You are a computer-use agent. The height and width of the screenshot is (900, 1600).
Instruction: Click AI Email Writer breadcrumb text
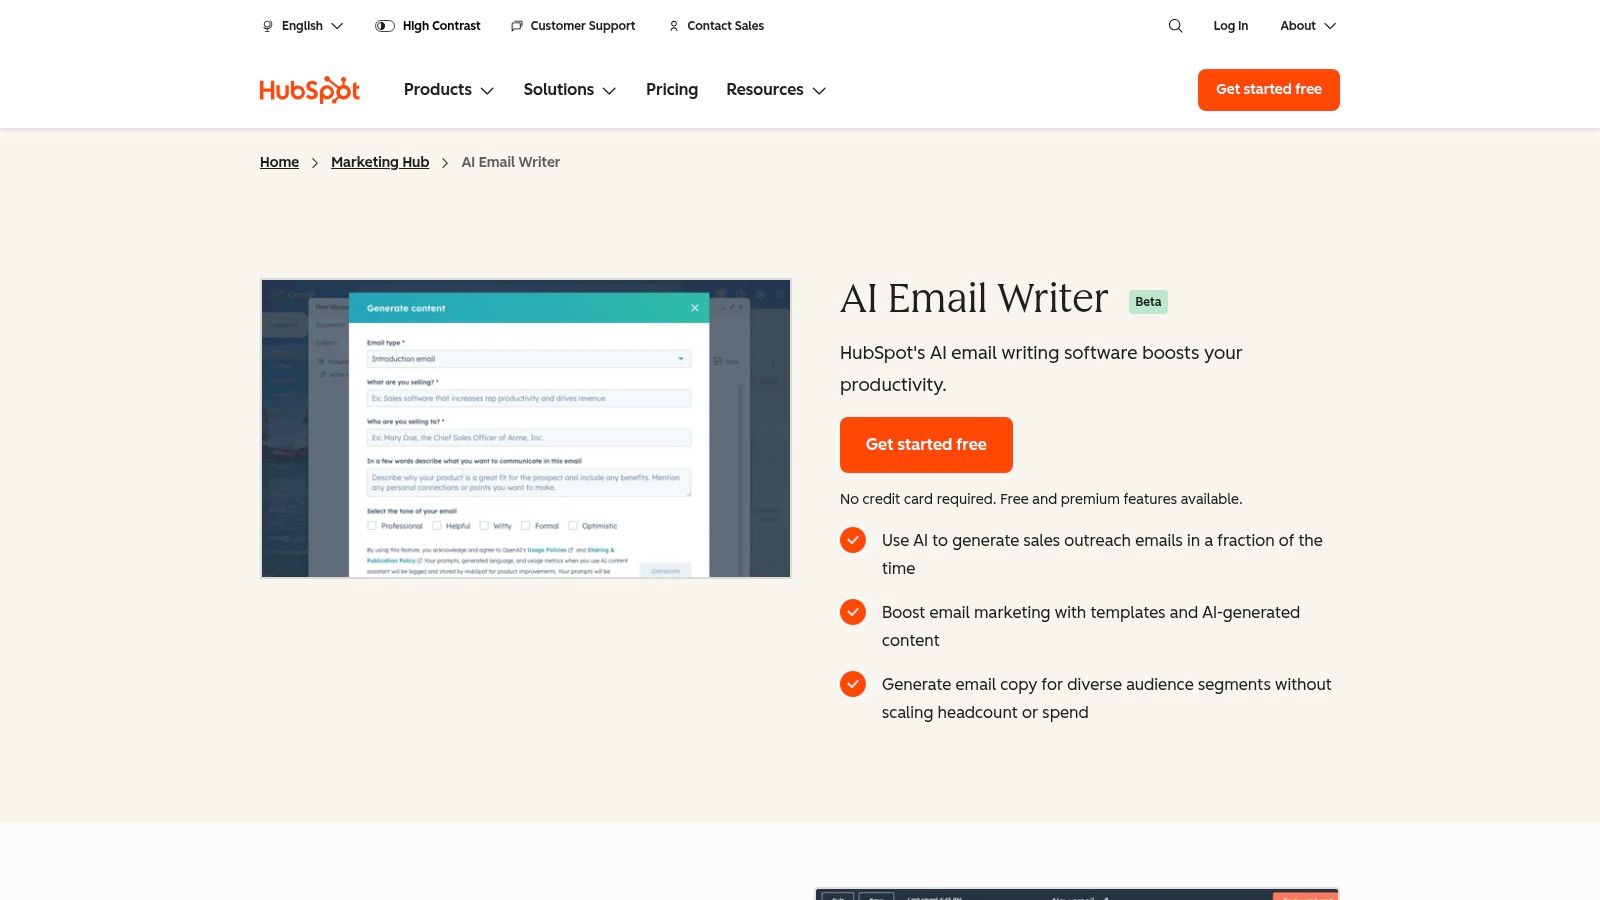pos(511,162)
